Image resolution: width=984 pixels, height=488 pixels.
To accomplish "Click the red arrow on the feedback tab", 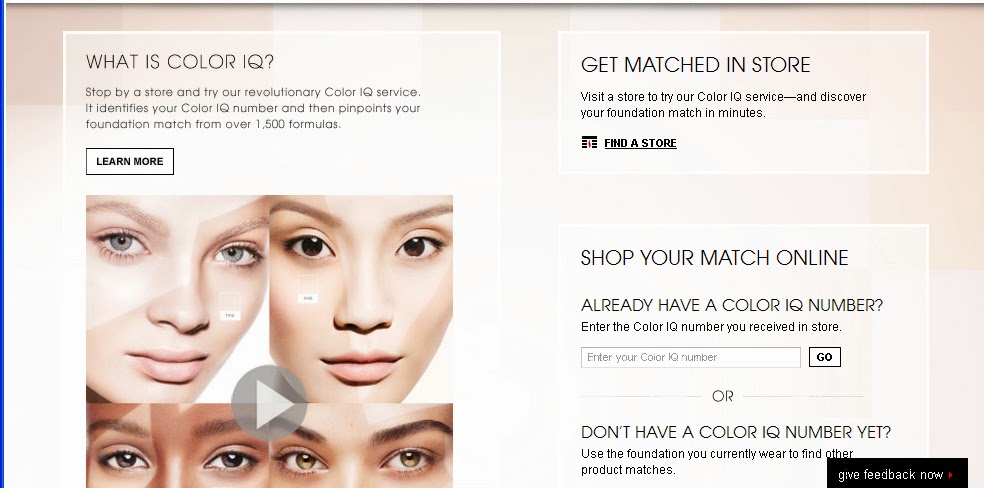I will (951, 475).
